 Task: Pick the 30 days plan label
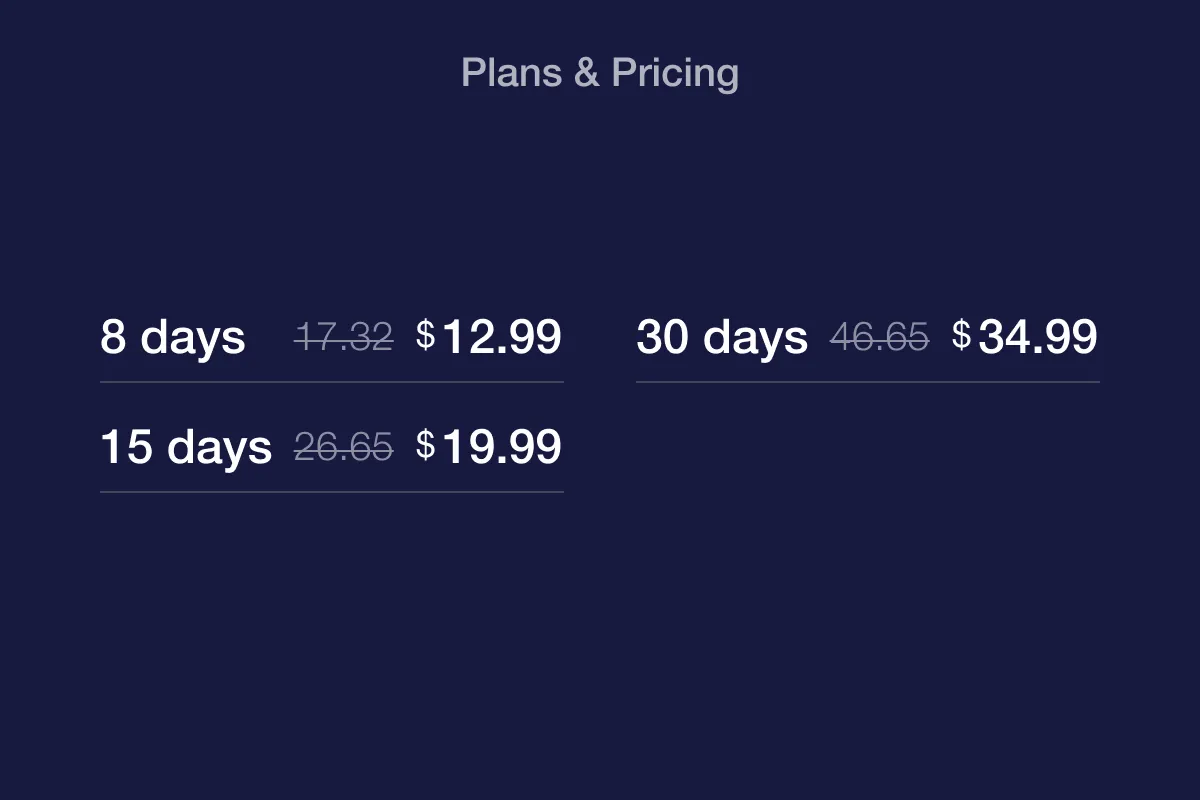tap(722, 337)
